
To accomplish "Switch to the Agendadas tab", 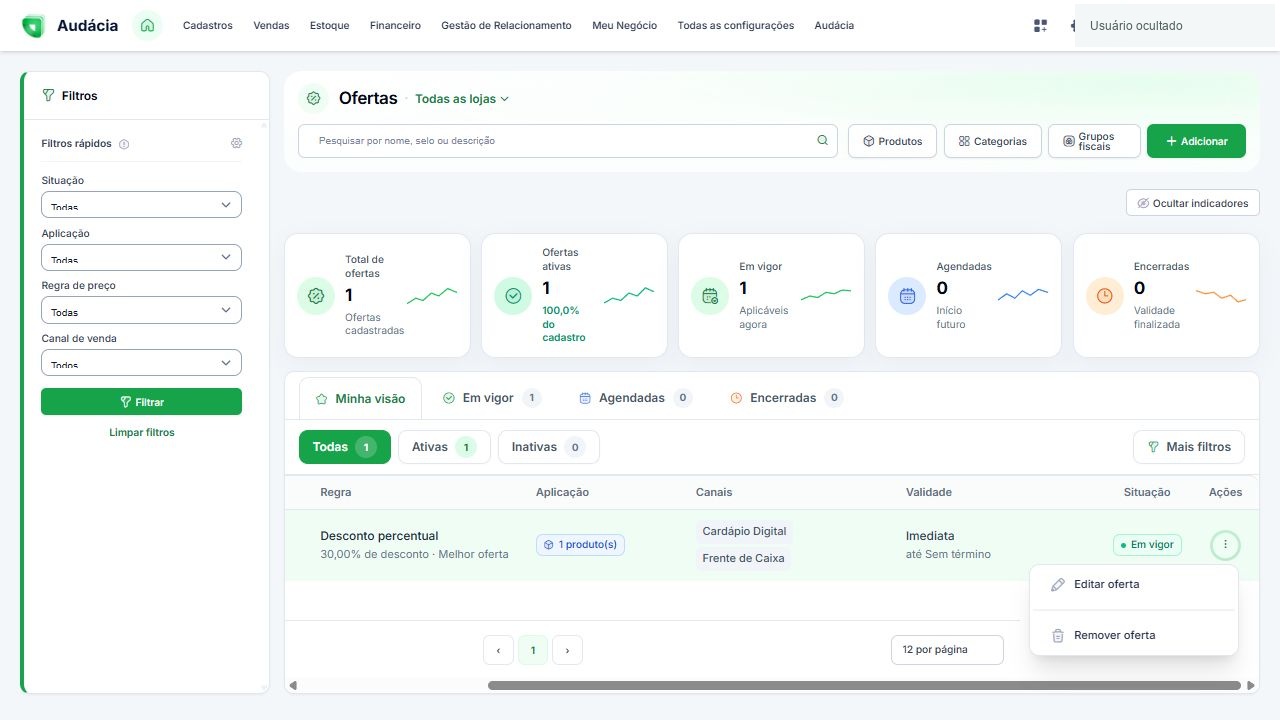I will click(x=635, y=398).
